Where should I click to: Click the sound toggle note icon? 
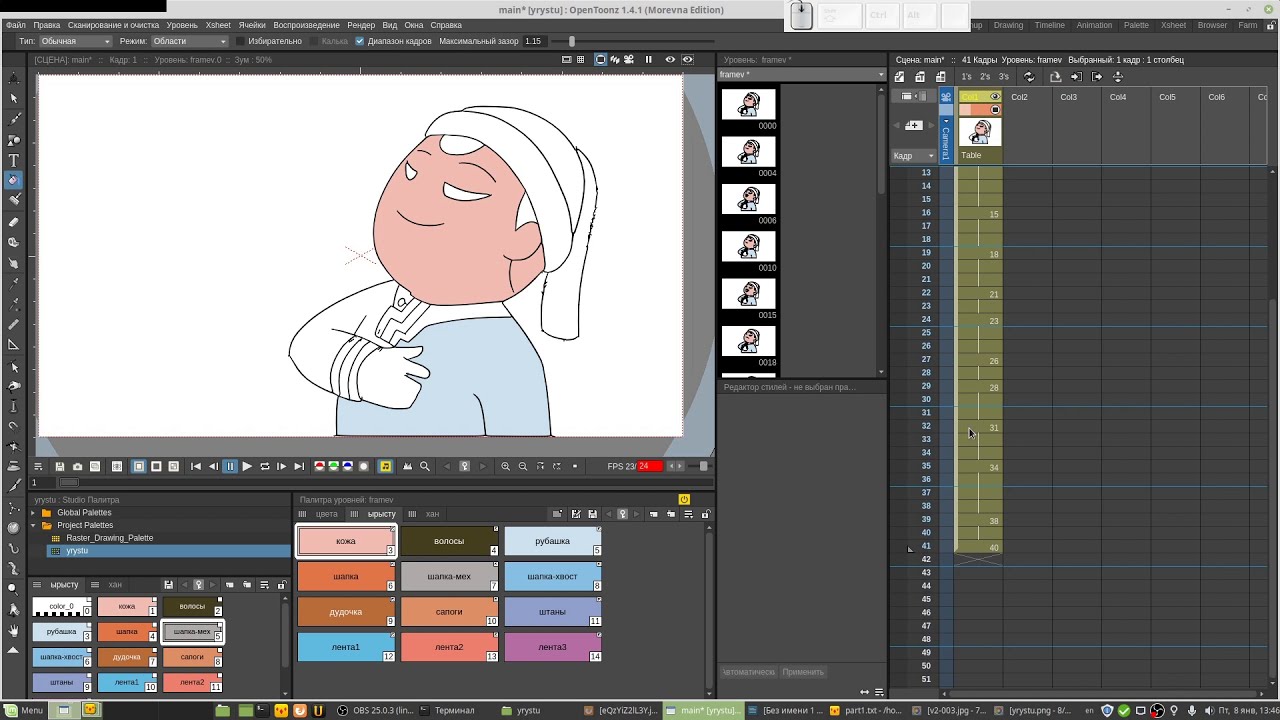tap(385, 466)
